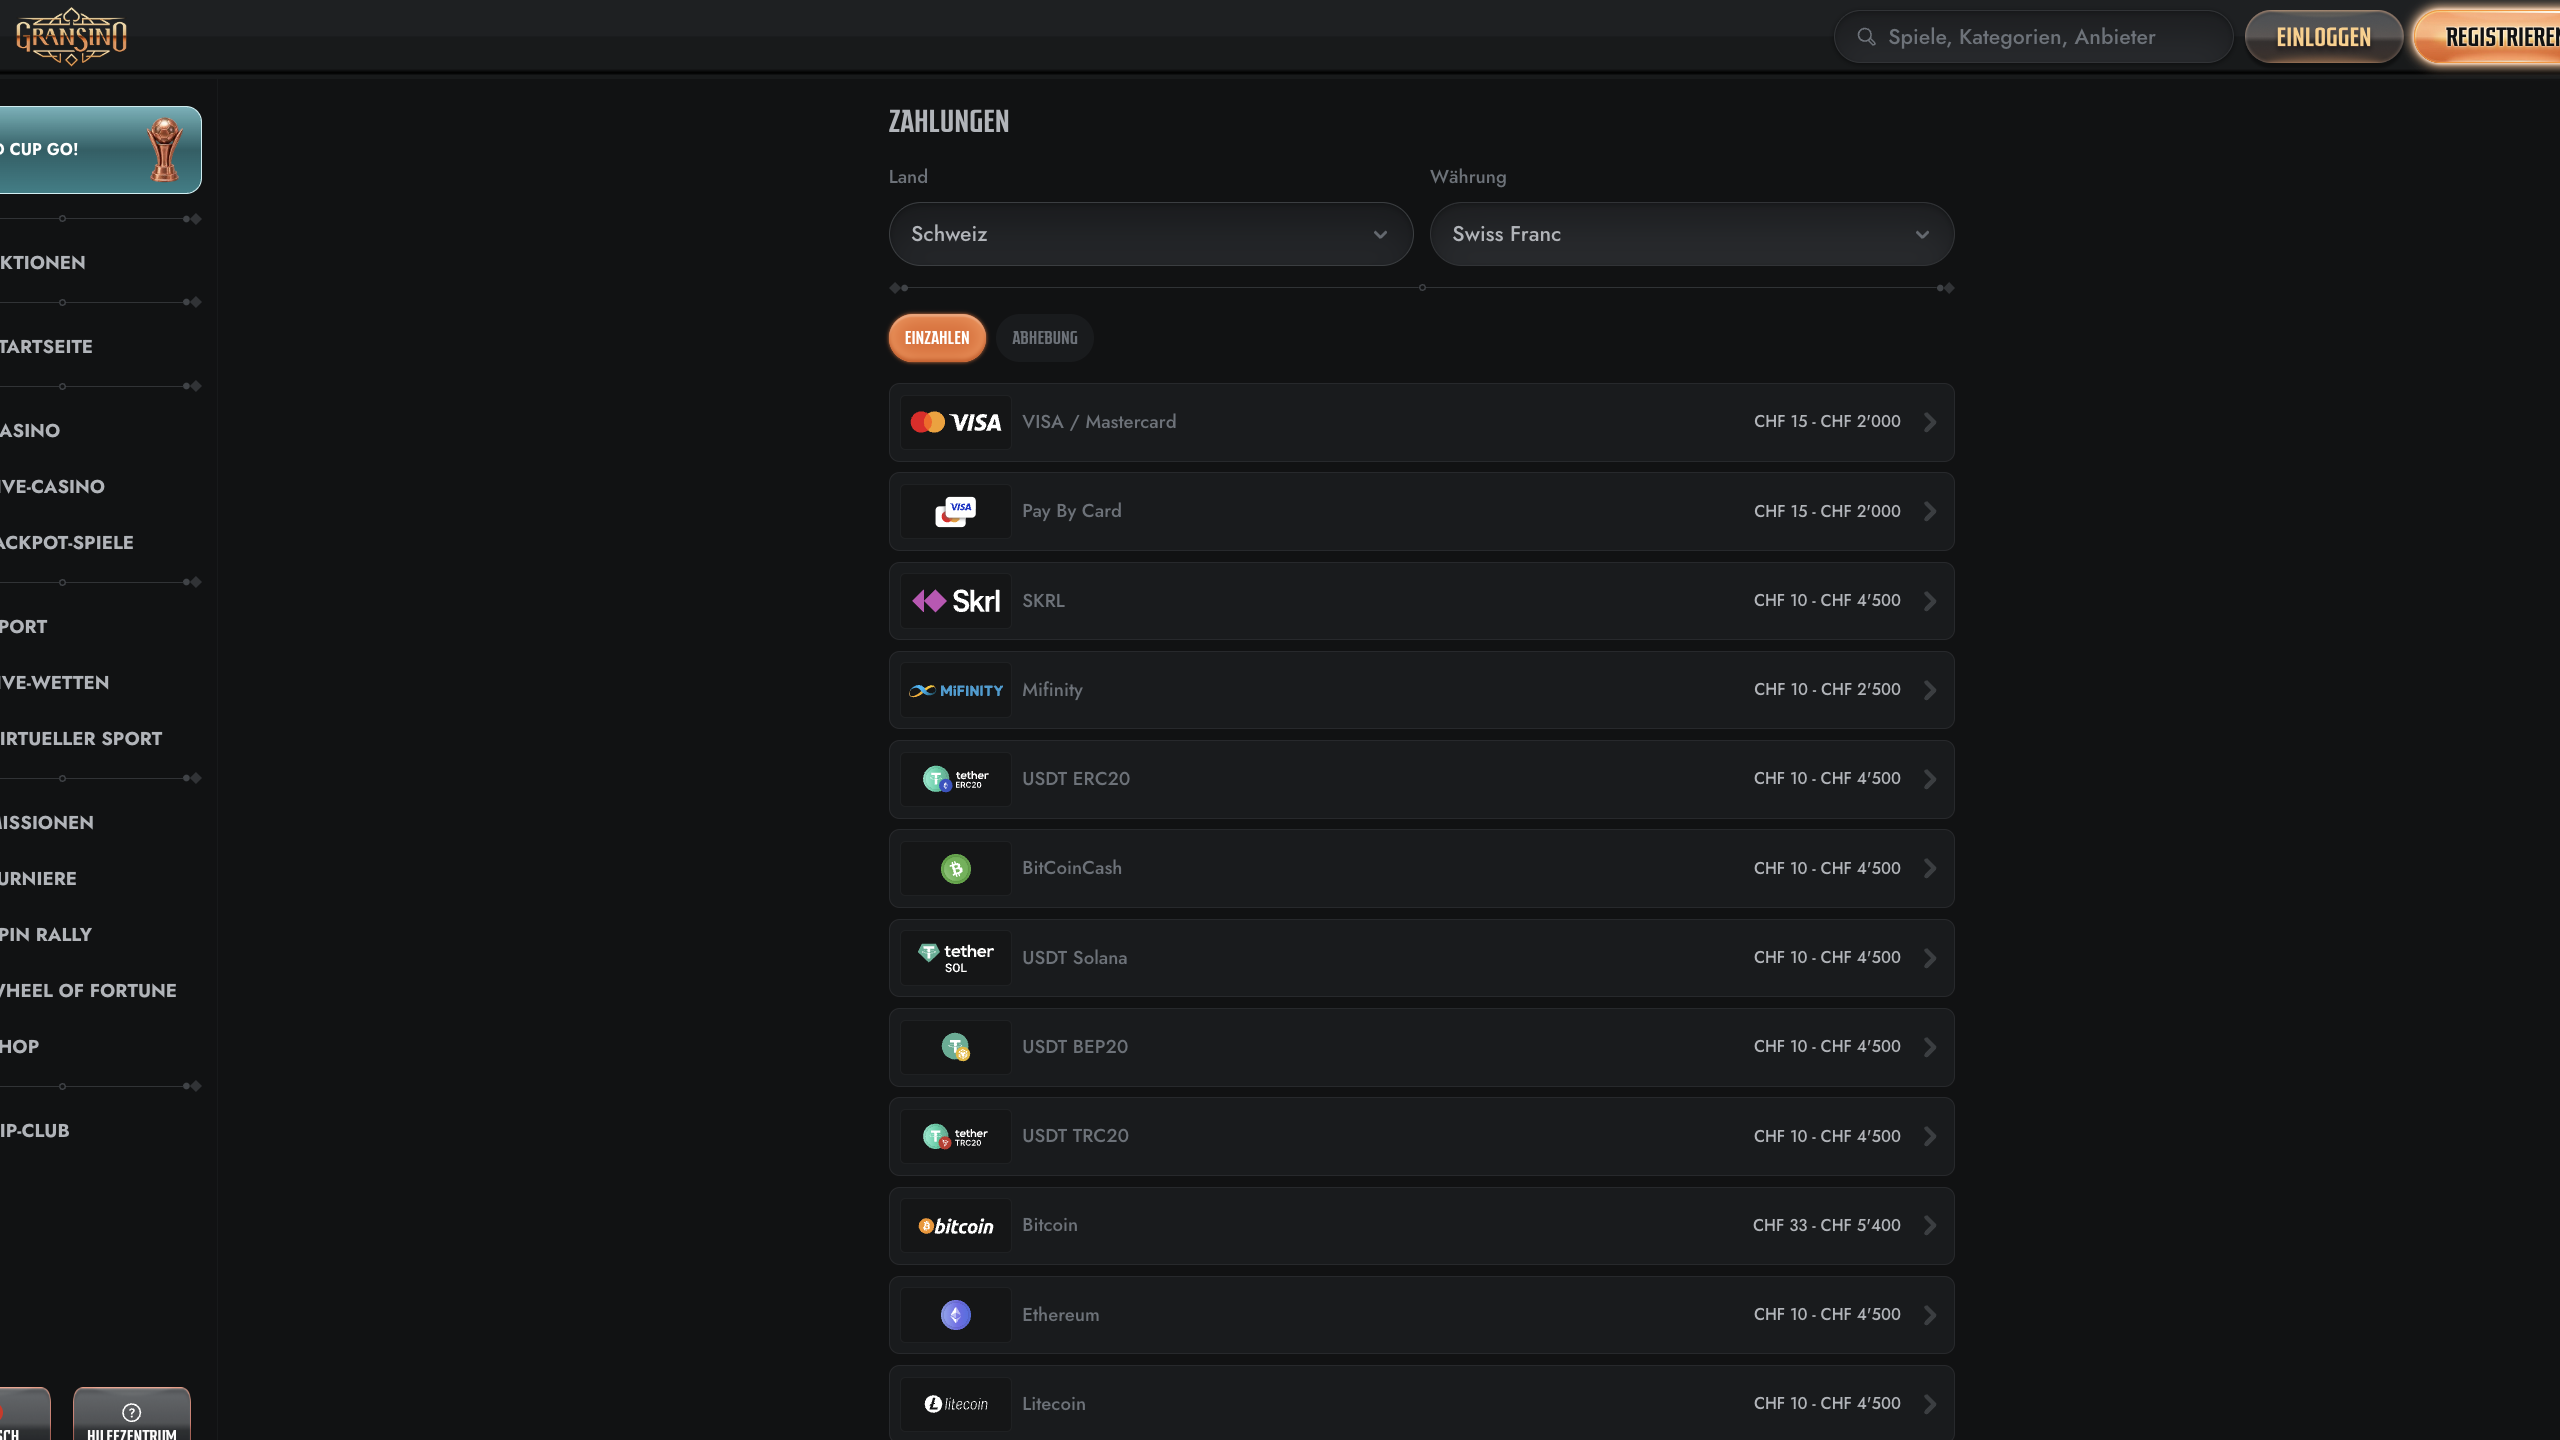This screenshot has width=2560, height=1440.
Task: Click the tether TRC20 logo
Action: (x=956, y=1136)
